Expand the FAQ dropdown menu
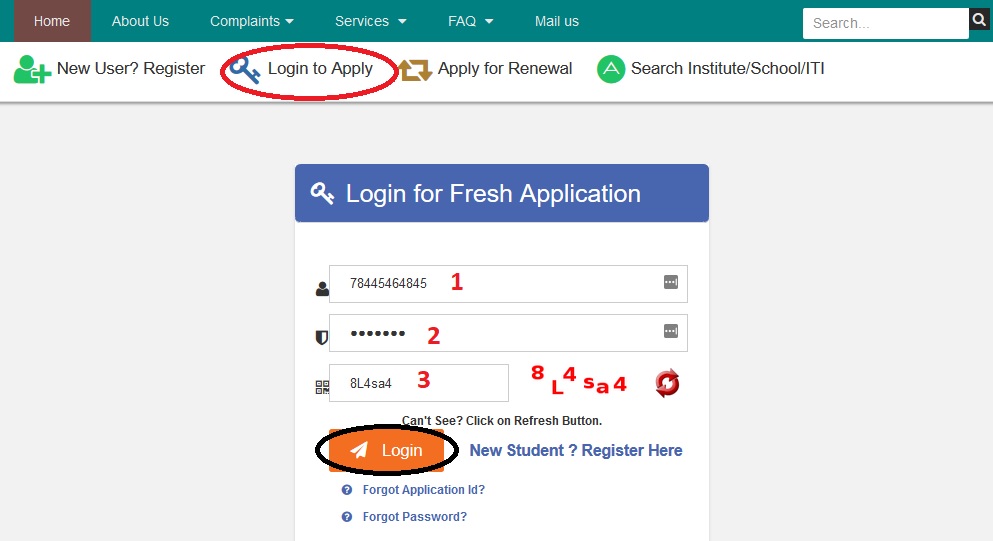The height and width of the screenshot is (541, 993). [471, 21]
